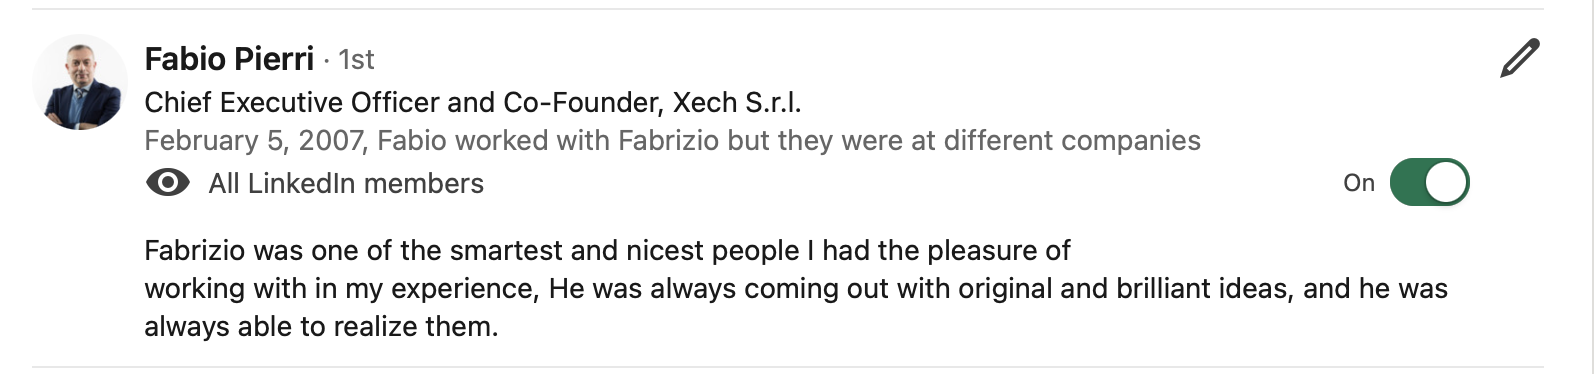Click the pencil edit icon for this recommendation
This screenshot has width=1594, height=374.
pyautogui.click(x=1520, y=58)
